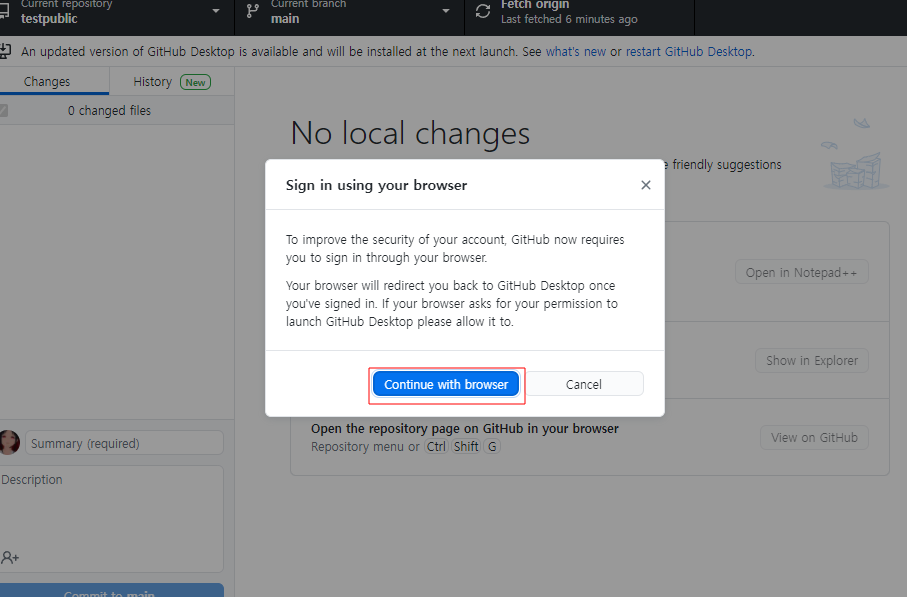Click the Summary (required) input field

124,443
